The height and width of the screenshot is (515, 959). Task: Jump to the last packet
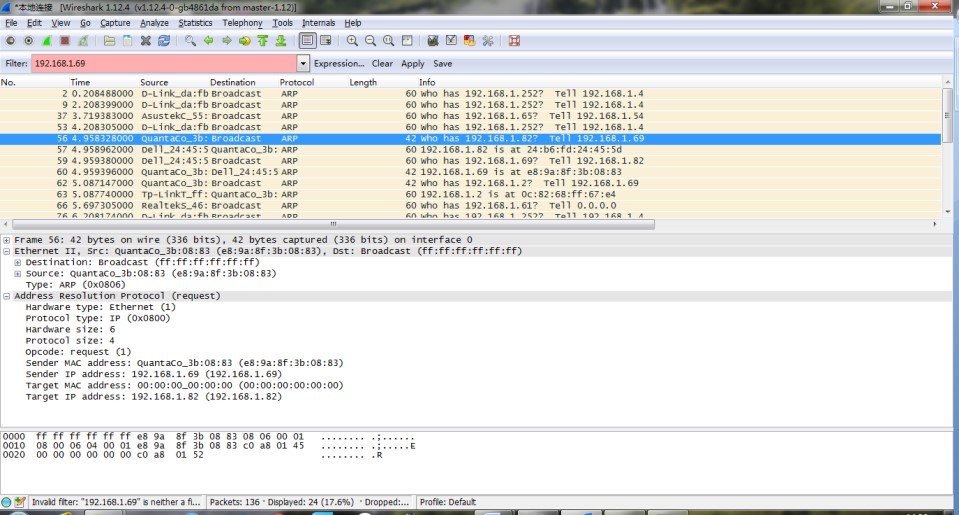281,41
